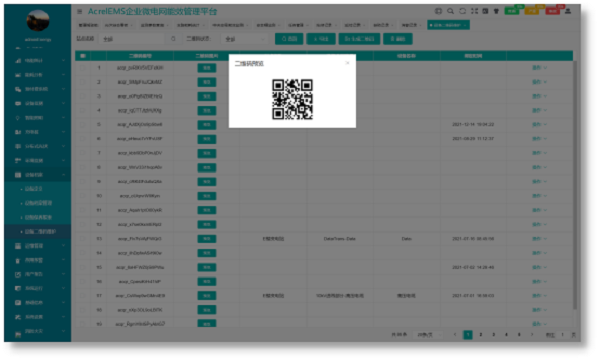The image size is (600, 360).
Task: Close the QR code preview dialog
Action: [x=347, y=63]
